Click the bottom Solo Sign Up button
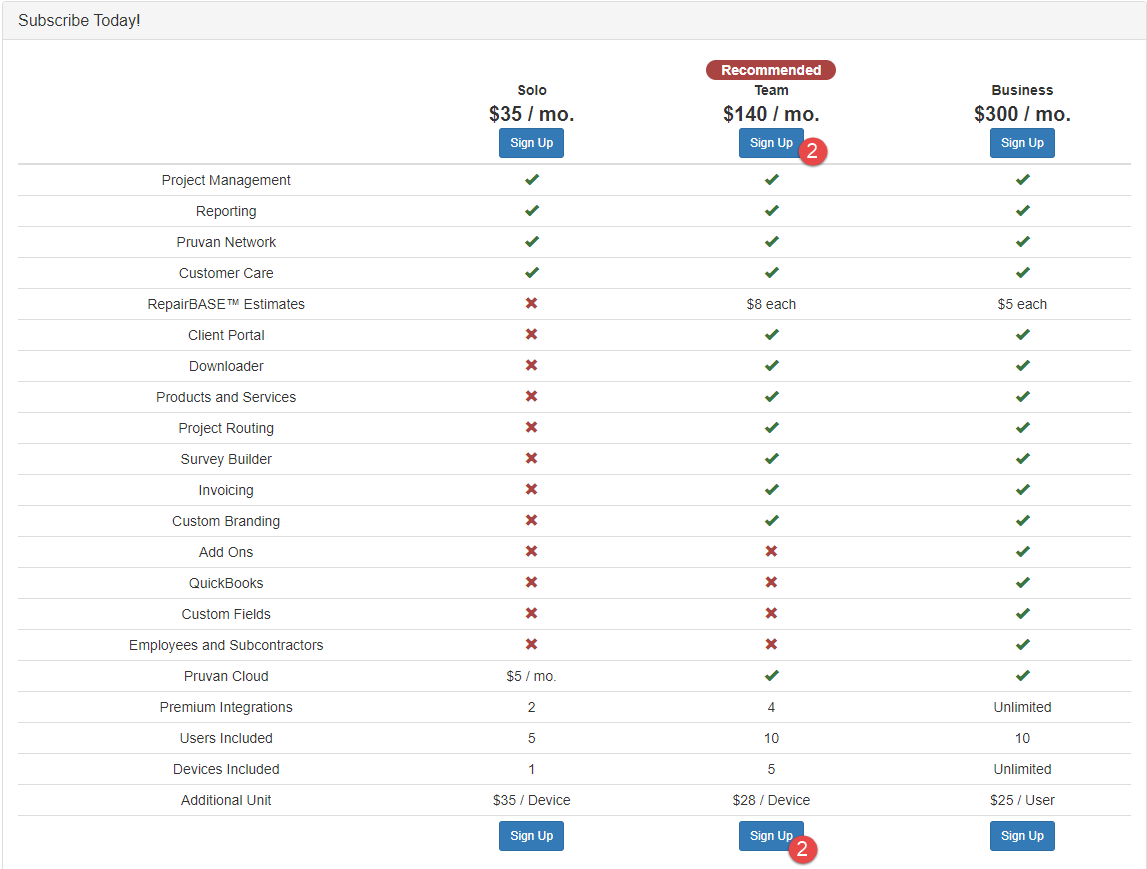The height and width of the screenshot is (869, 1147). coord(531,836)
